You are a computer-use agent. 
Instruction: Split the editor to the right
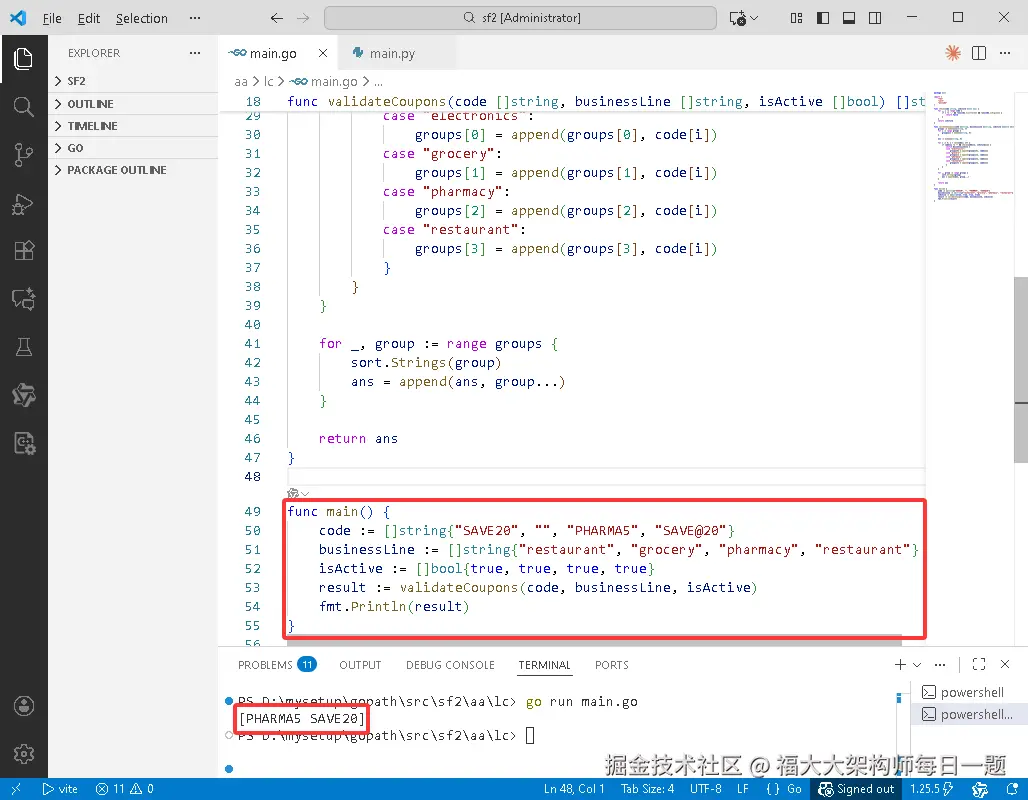click(979, 53)
